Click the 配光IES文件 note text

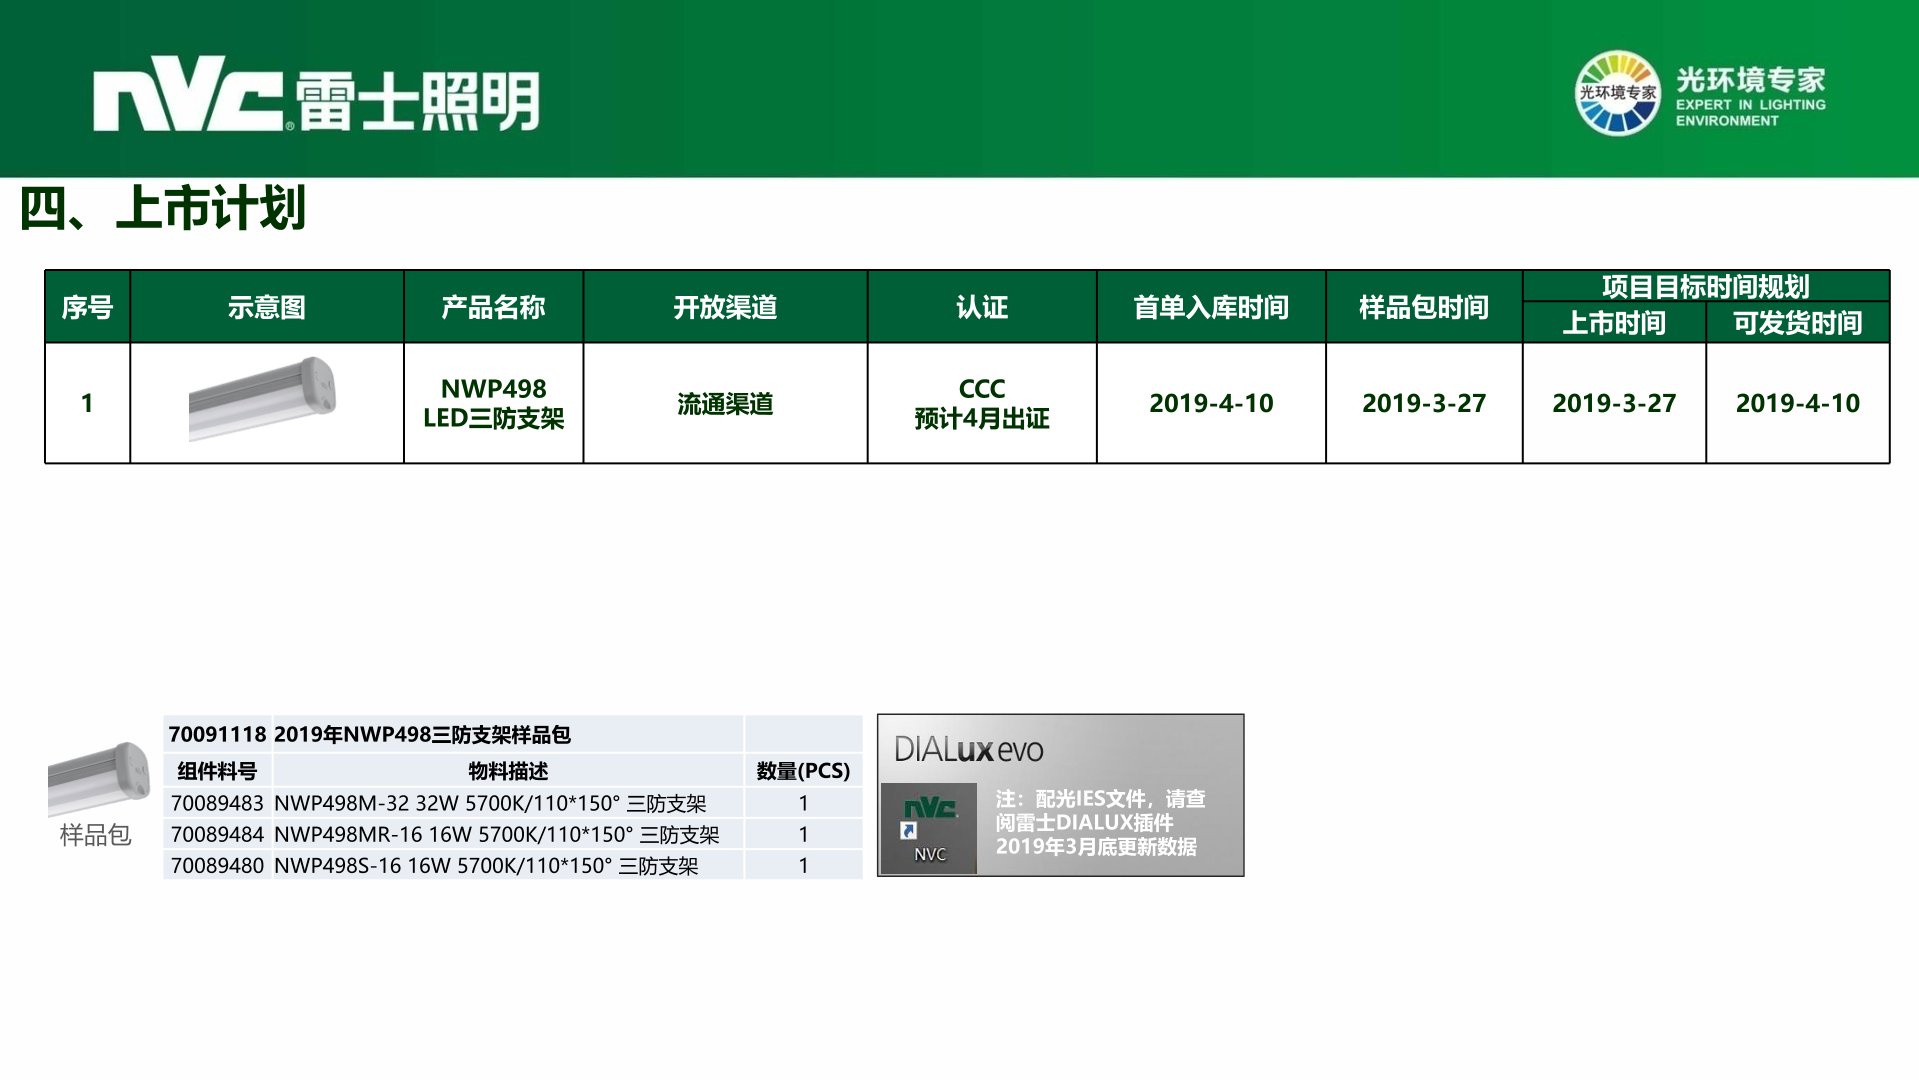point(1100,822)
